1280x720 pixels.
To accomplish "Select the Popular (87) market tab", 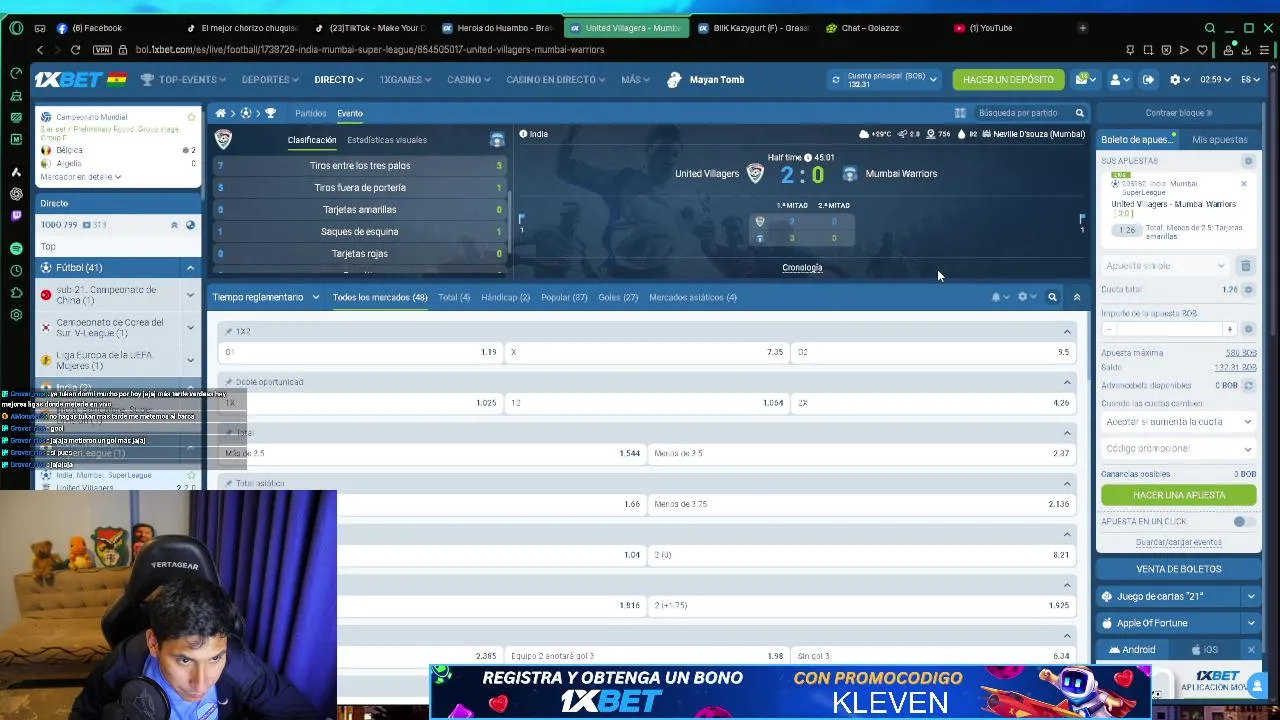I will click(564, 297).
